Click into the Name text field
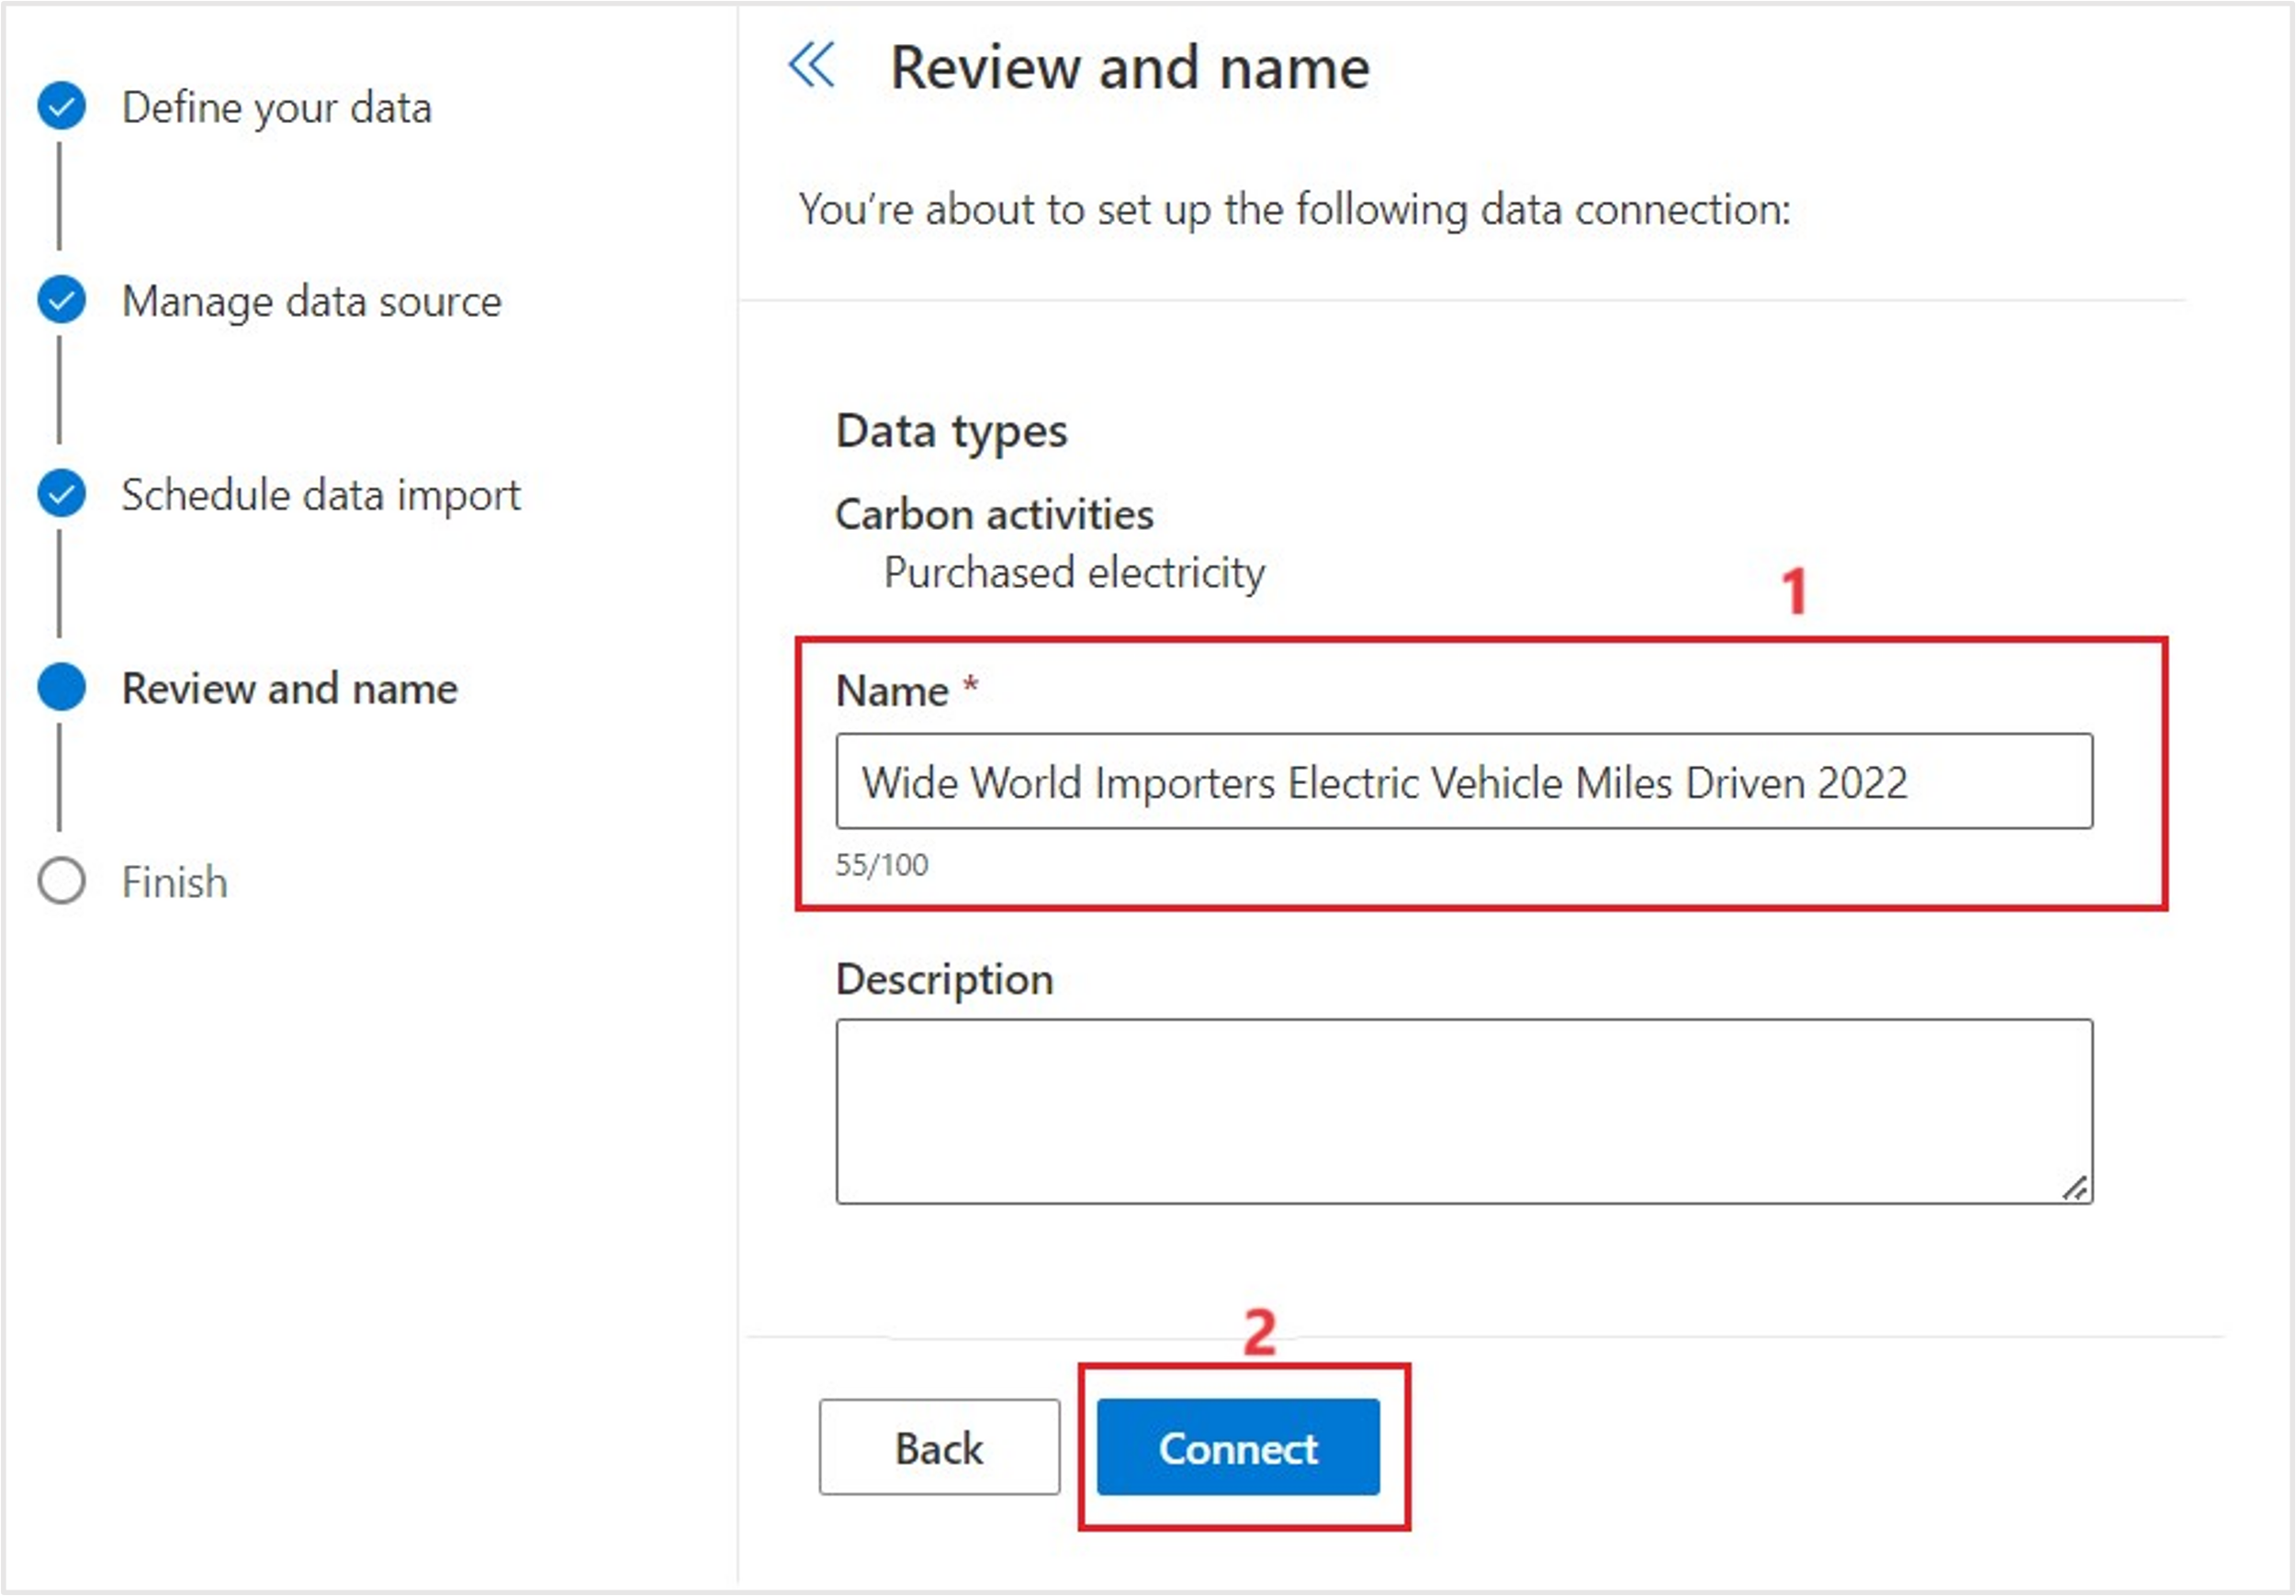 point(1463,781)
